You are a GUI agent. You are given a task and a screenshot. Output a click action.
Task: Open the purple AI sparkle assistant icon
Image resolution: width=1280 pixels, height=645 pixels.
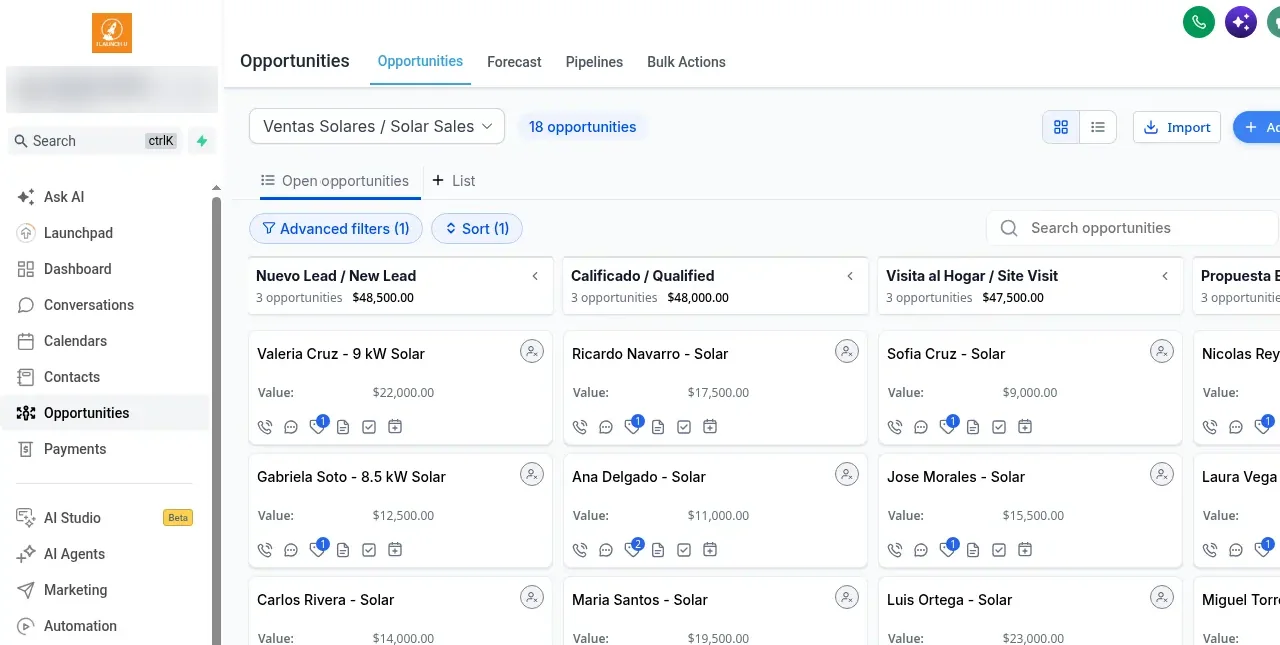[x=1241, y=22]
